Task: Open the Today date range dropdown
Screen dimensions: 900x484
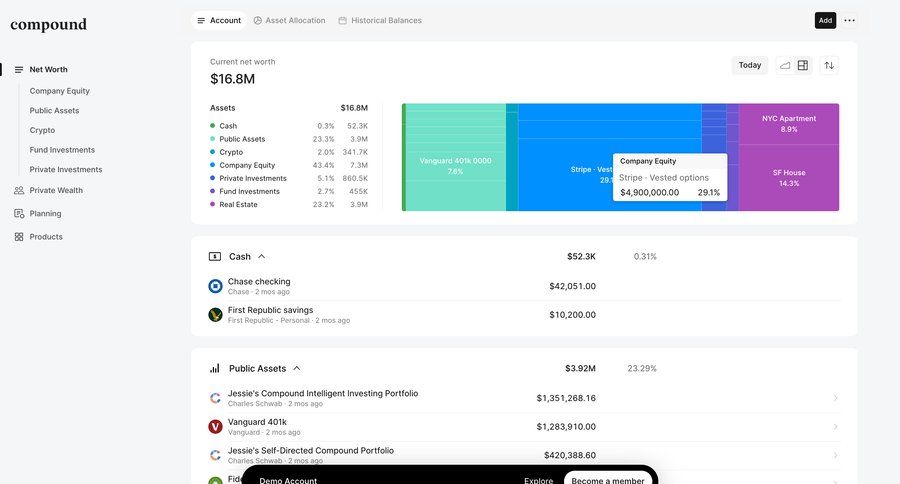Action: click(x=749, y=65)
